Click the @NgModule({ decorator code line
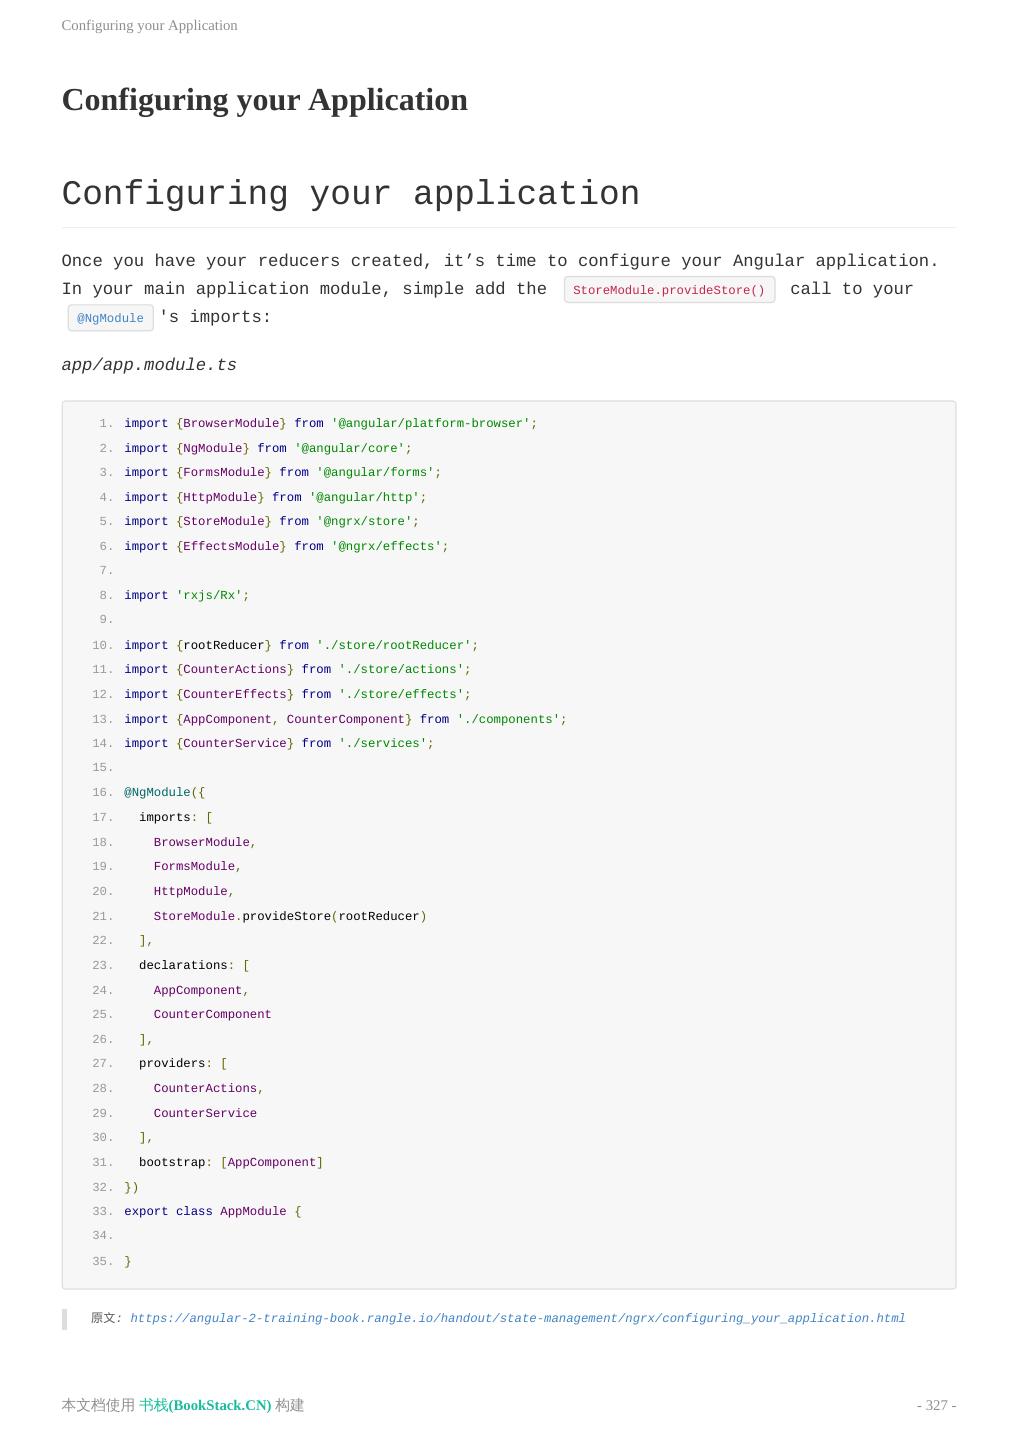The image size is (1019, 1440). coord(164,793)
